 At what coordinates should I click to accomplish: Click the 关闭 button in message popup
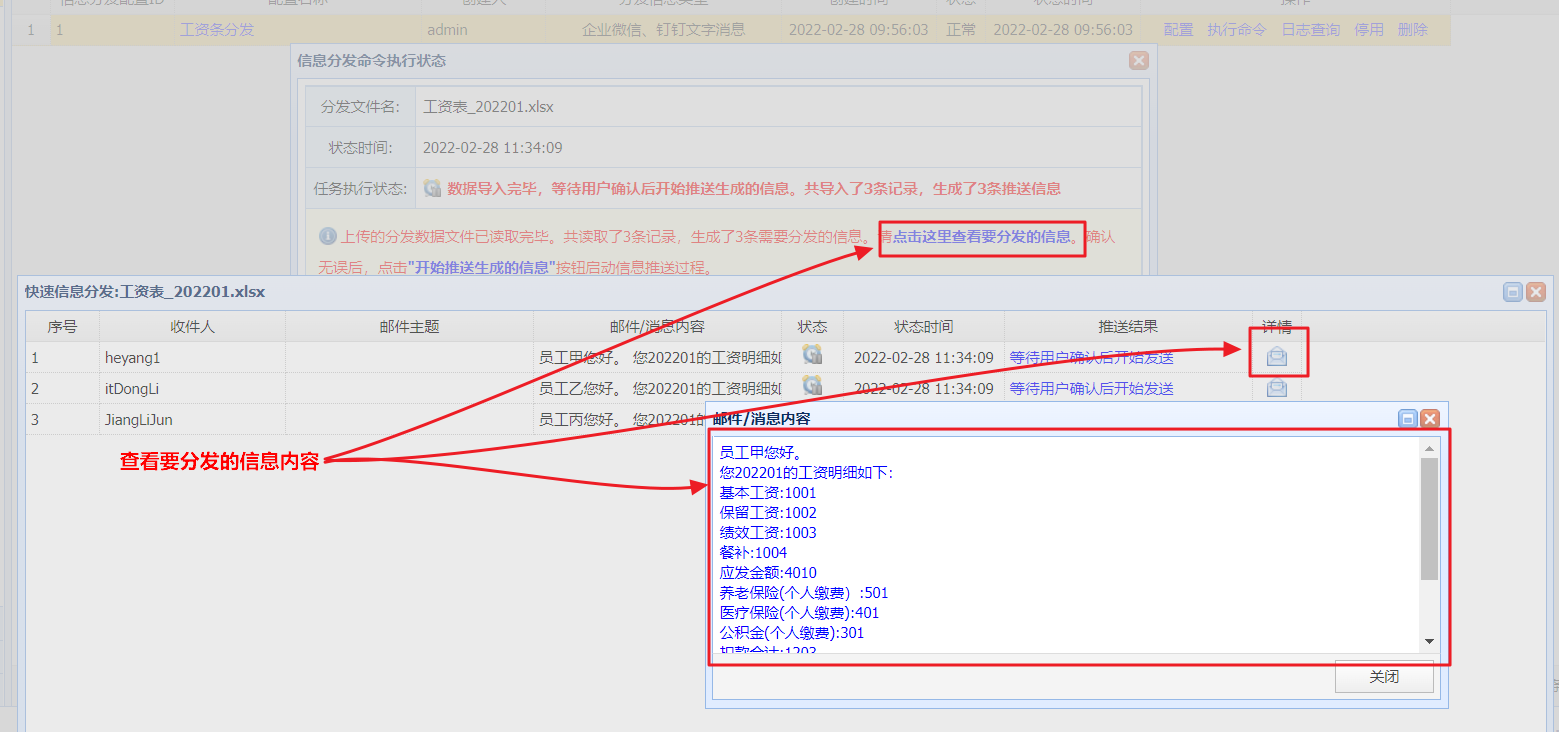click(x=1384, y=677)
